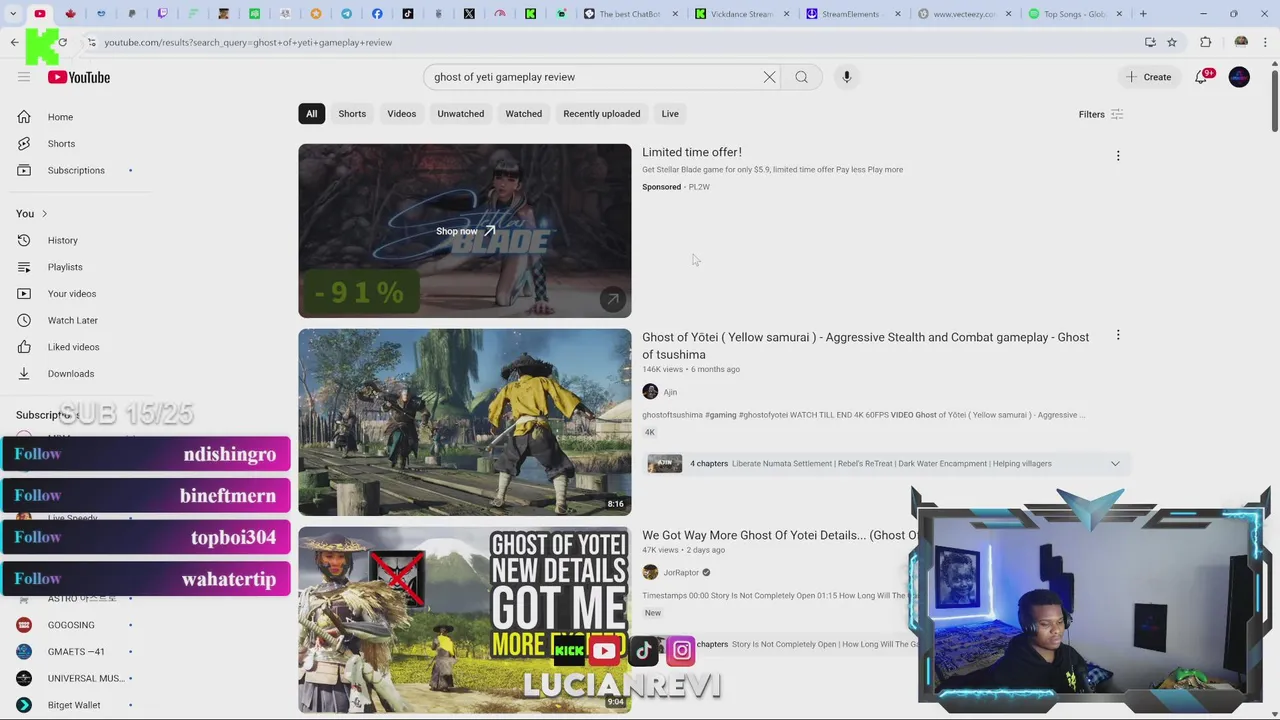Open the Ajin channel link

pyautogui.click(x=670, y=392)
